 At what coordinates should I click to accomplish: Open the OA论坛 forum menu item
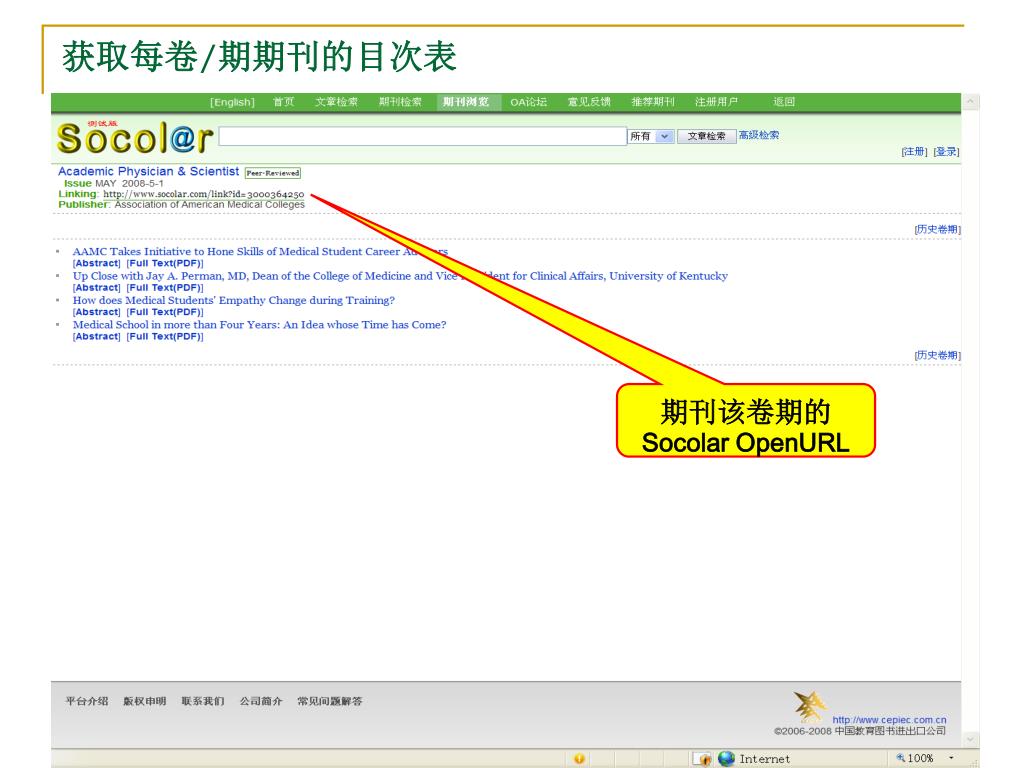tap(528, 102)
